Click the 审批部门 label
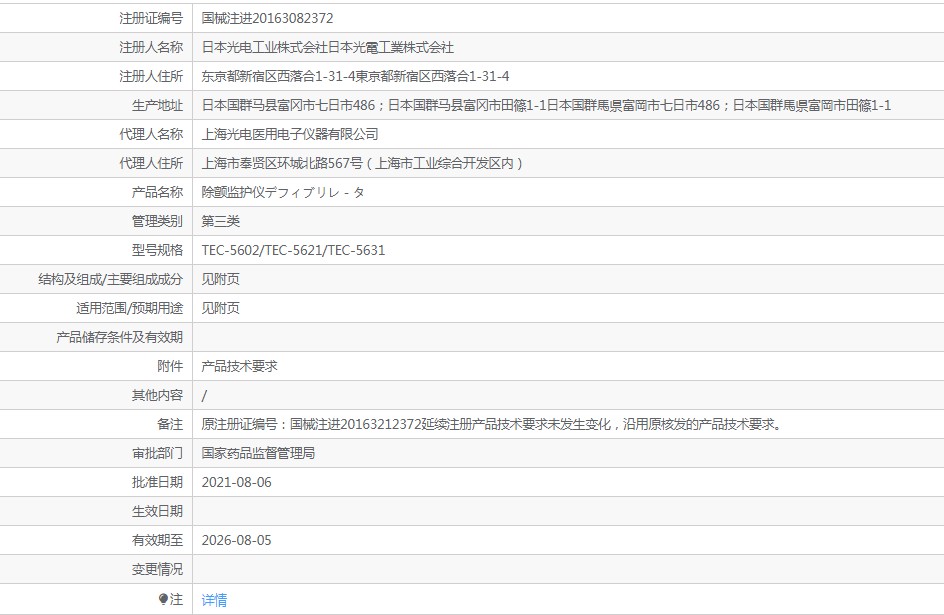The width and height of the screenshot is (944, 615). pyautogui.click(x=157, y=453)
